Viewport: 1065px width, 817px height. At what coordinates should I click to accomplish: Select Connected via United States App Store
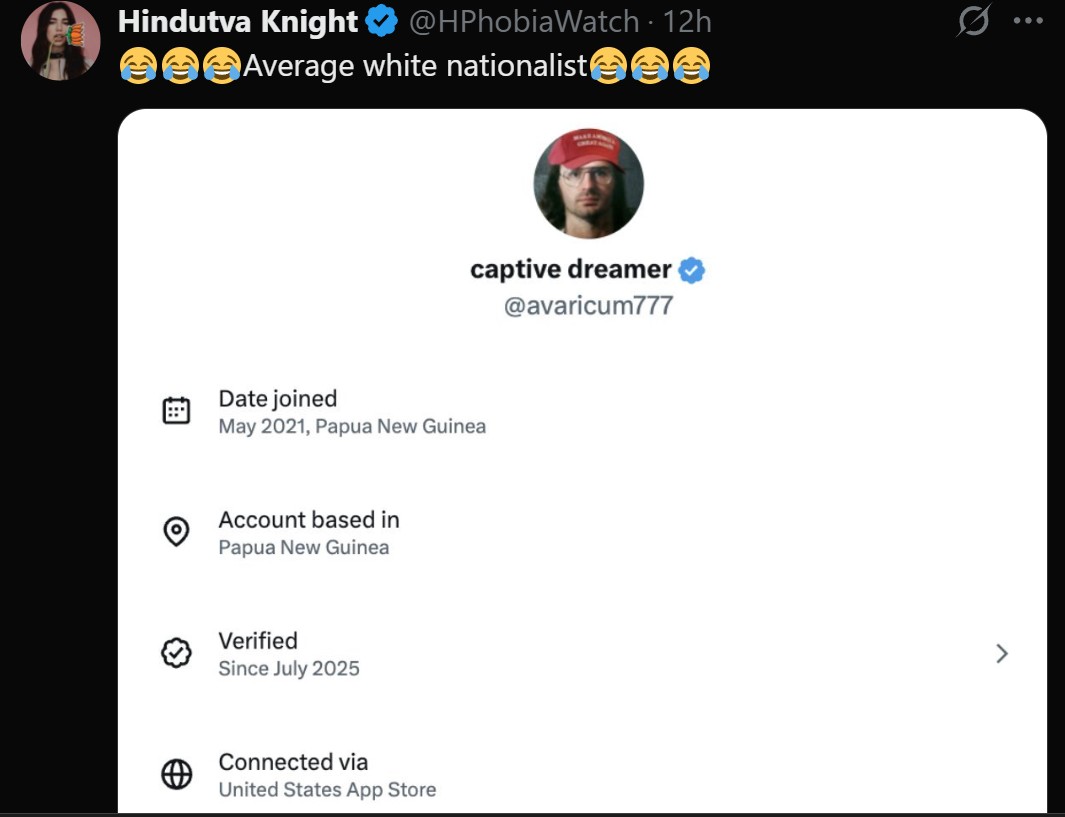pyautogui.click(x=327, y=775)
